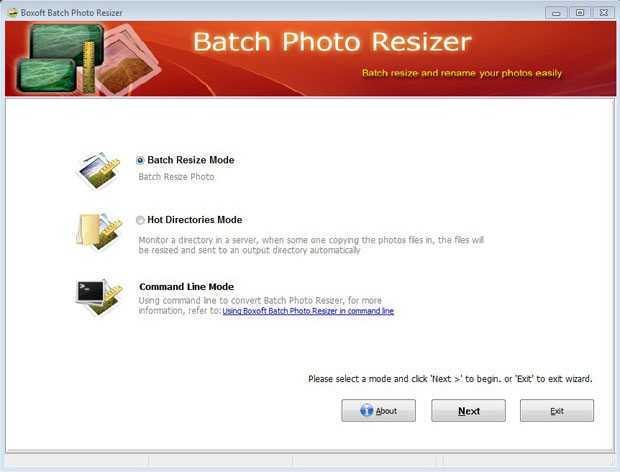Choose the Hot Directories Mode label
The width and height of the screenshot is (620, 472).
tap(195, 220)
